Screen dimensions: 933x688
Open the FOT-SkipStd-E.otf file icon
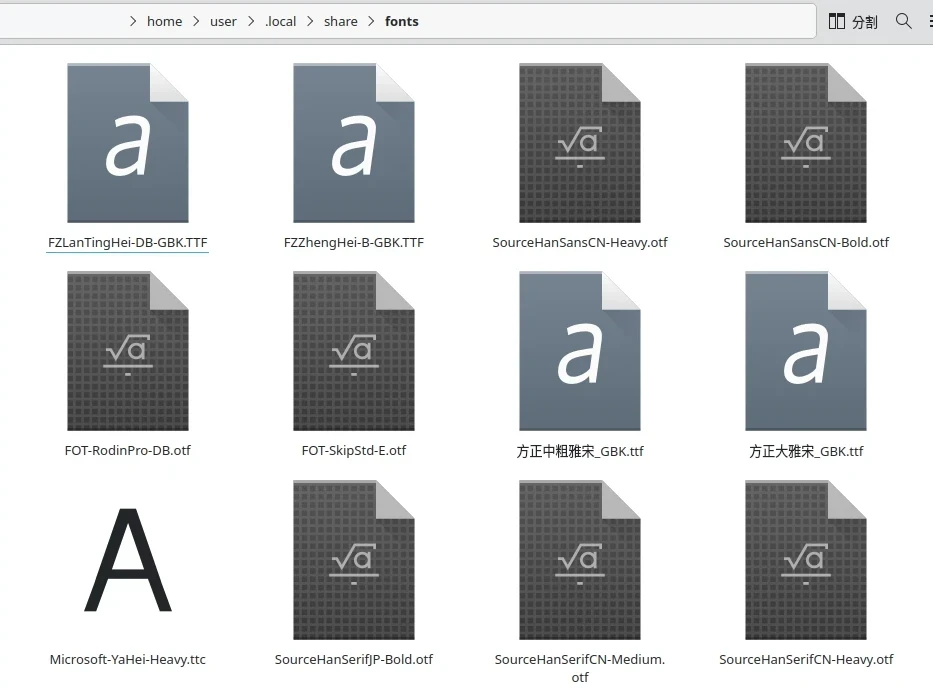pos(353,351)
